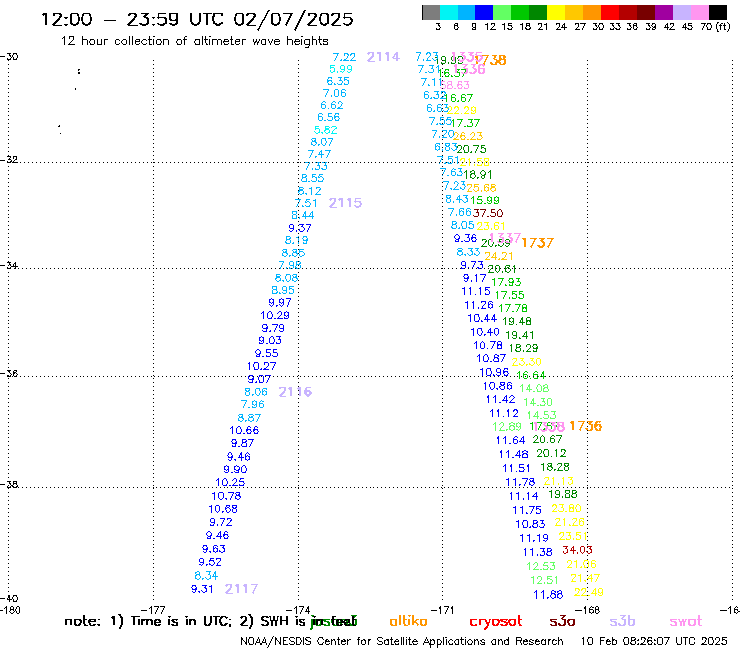Screen dimensions: 740x650
Task: Click the wave height value '20.67'
Action: [547, 439]
